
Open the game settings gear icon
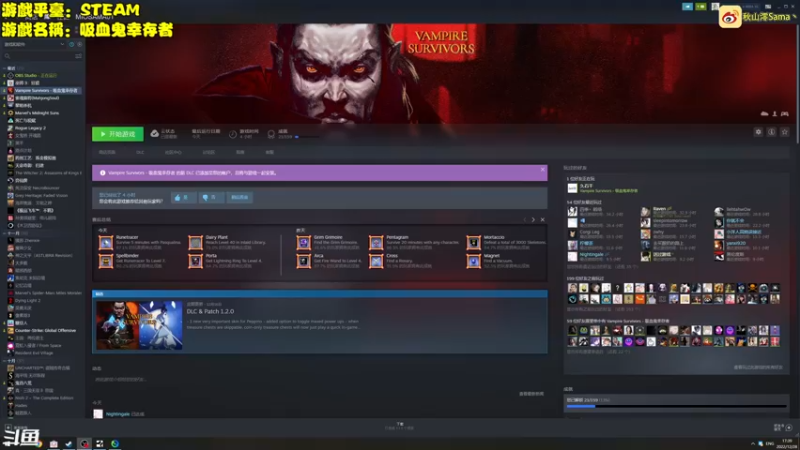pos(758,132)
